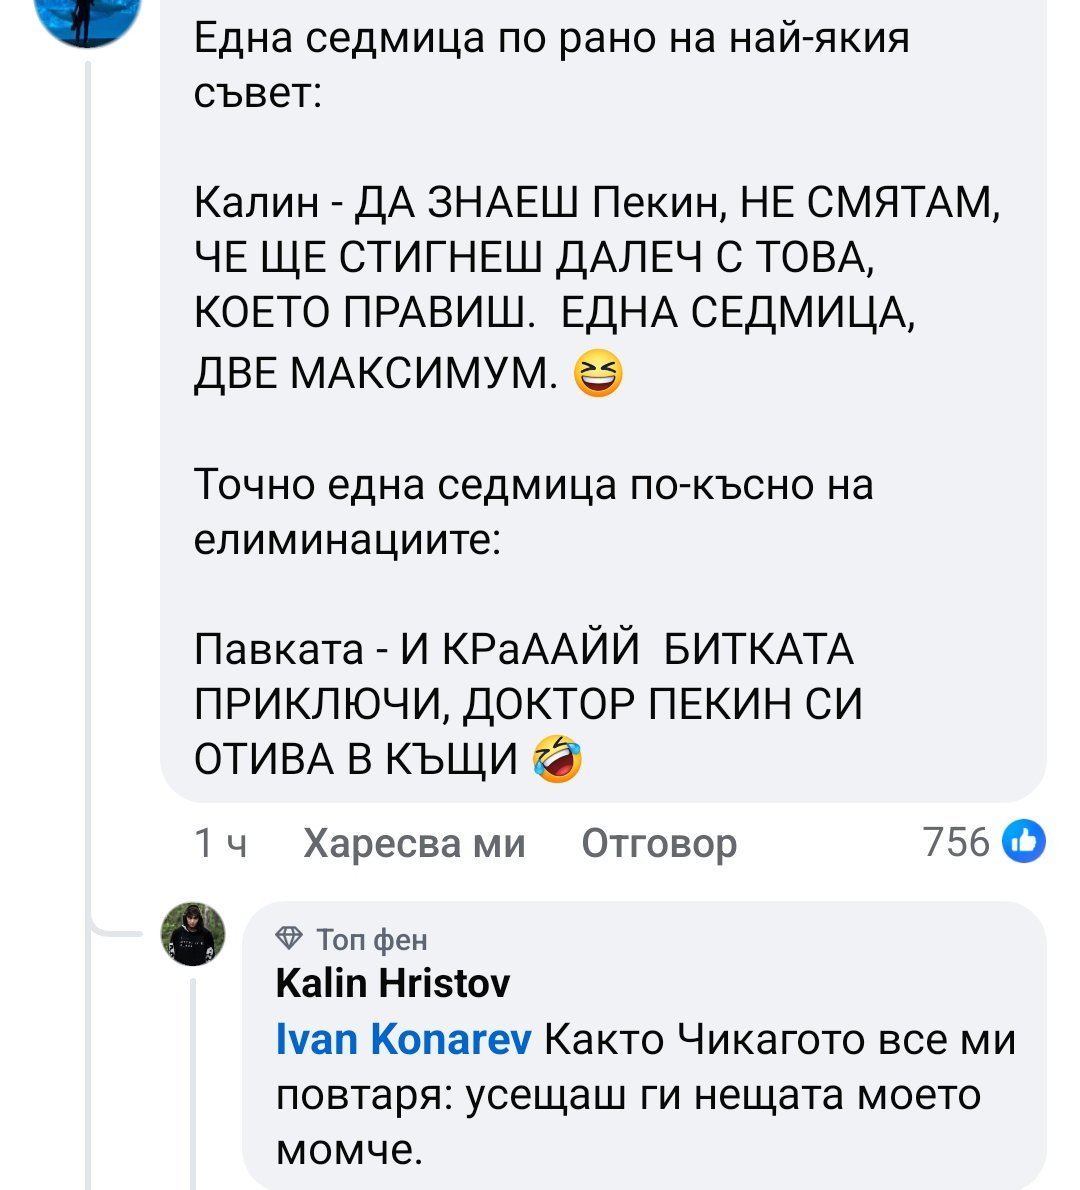Click the paragraph starting Павката - И КРаААЙЙ
The image size is (1080, 1190).
pos(527,705)
